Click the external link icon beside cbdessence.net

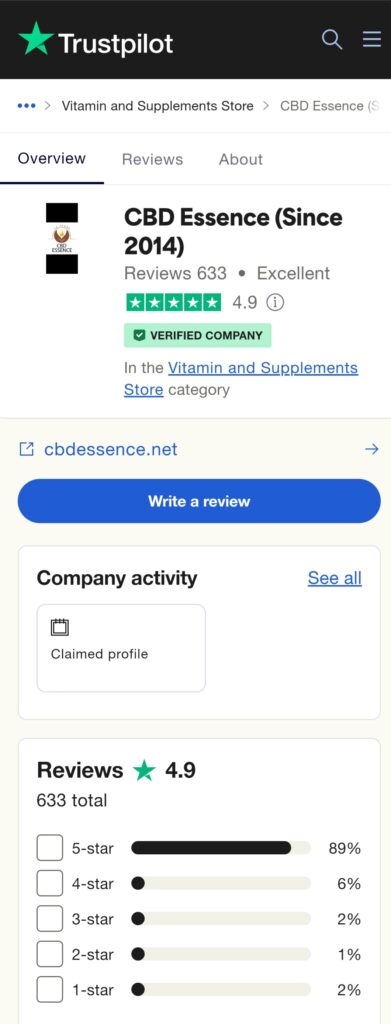26,449
